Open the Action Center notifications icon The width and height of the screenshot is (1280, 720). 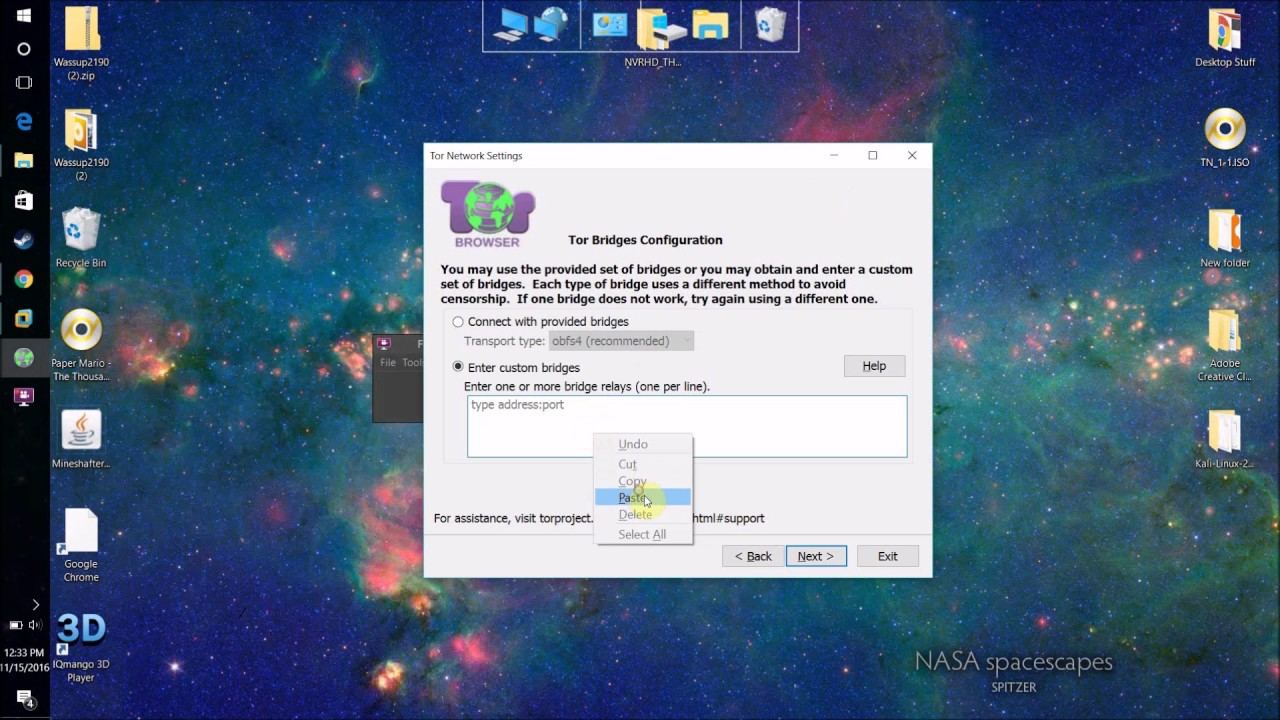[x=25, y=698]
